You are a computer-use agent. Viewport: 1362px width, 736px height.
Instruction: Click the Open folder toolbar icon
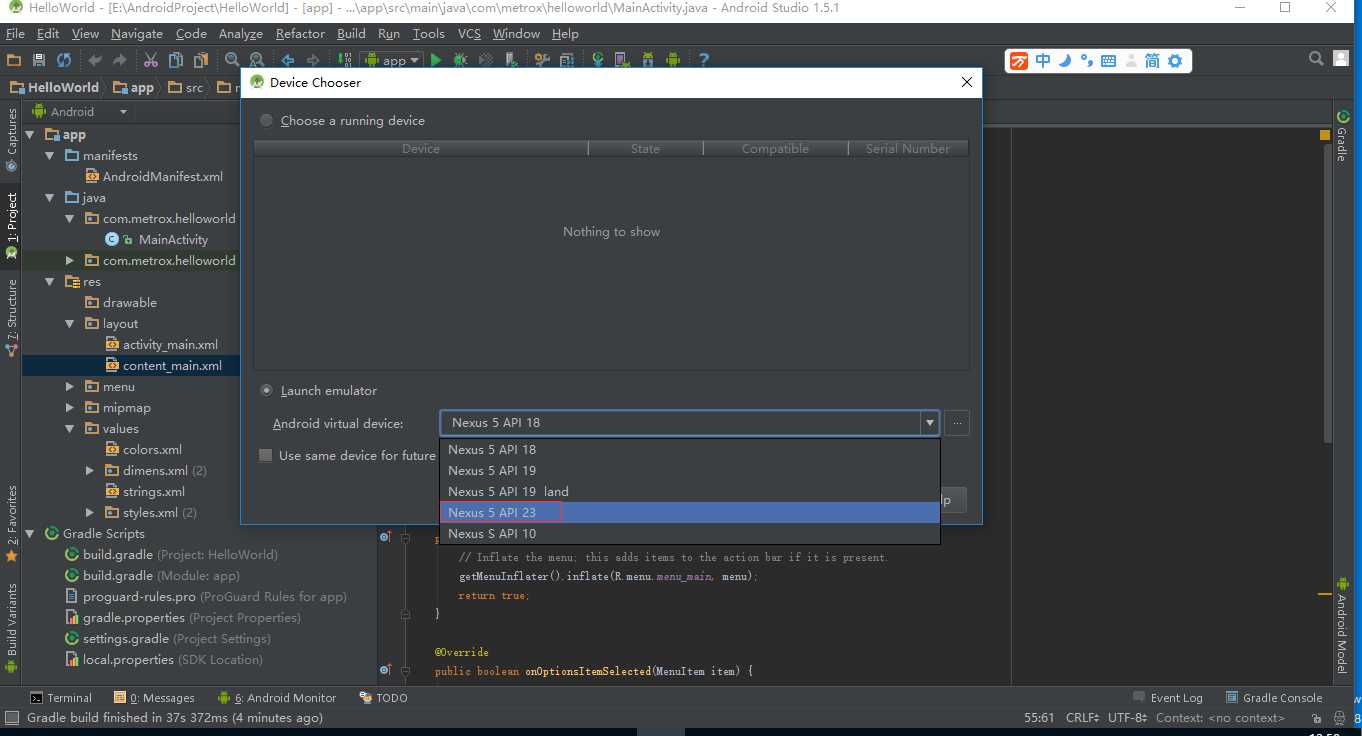[13, 60]
